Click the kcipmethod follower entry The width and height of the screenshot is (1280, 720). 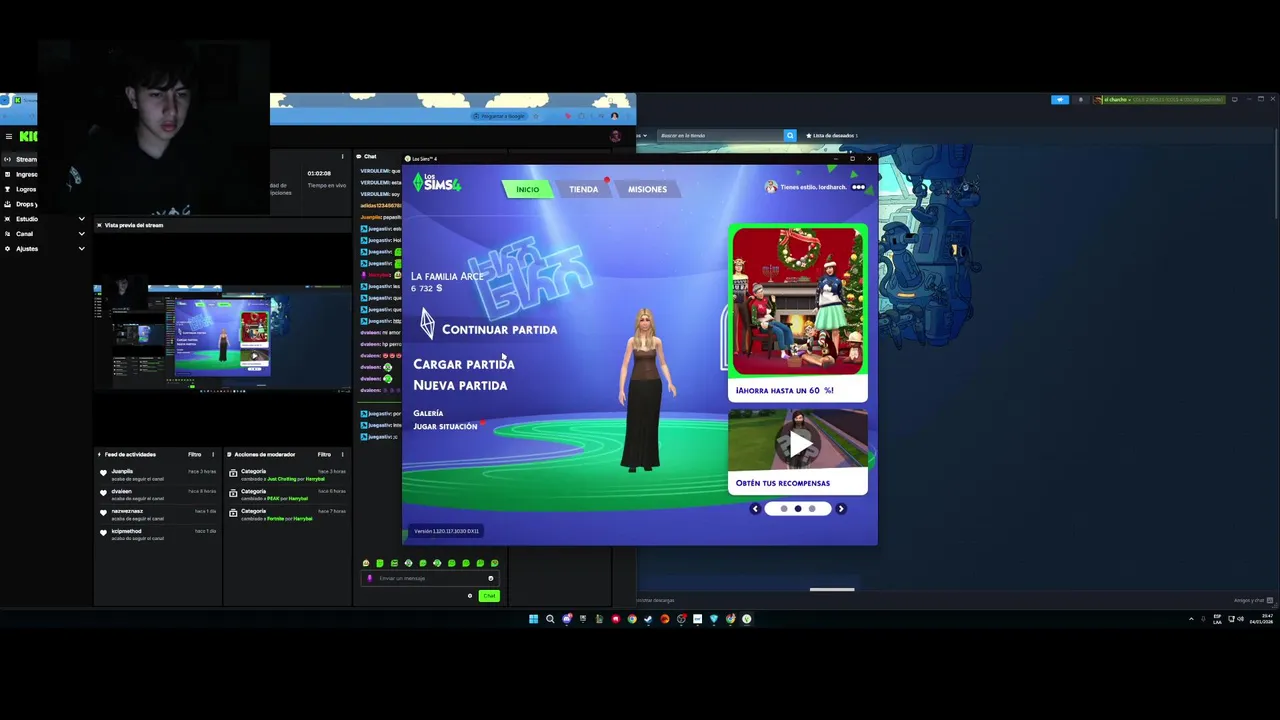pyautogui.click(x=158, y=534)
